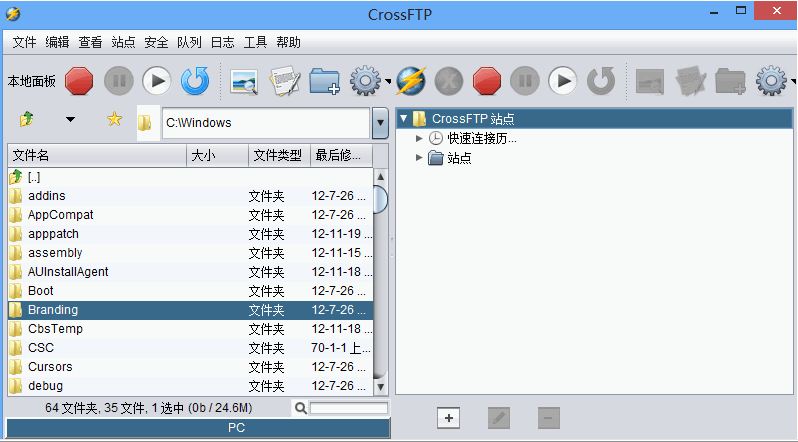Click the star favorites icon
This screenshot has height=442, width=798.
(114, 120)
